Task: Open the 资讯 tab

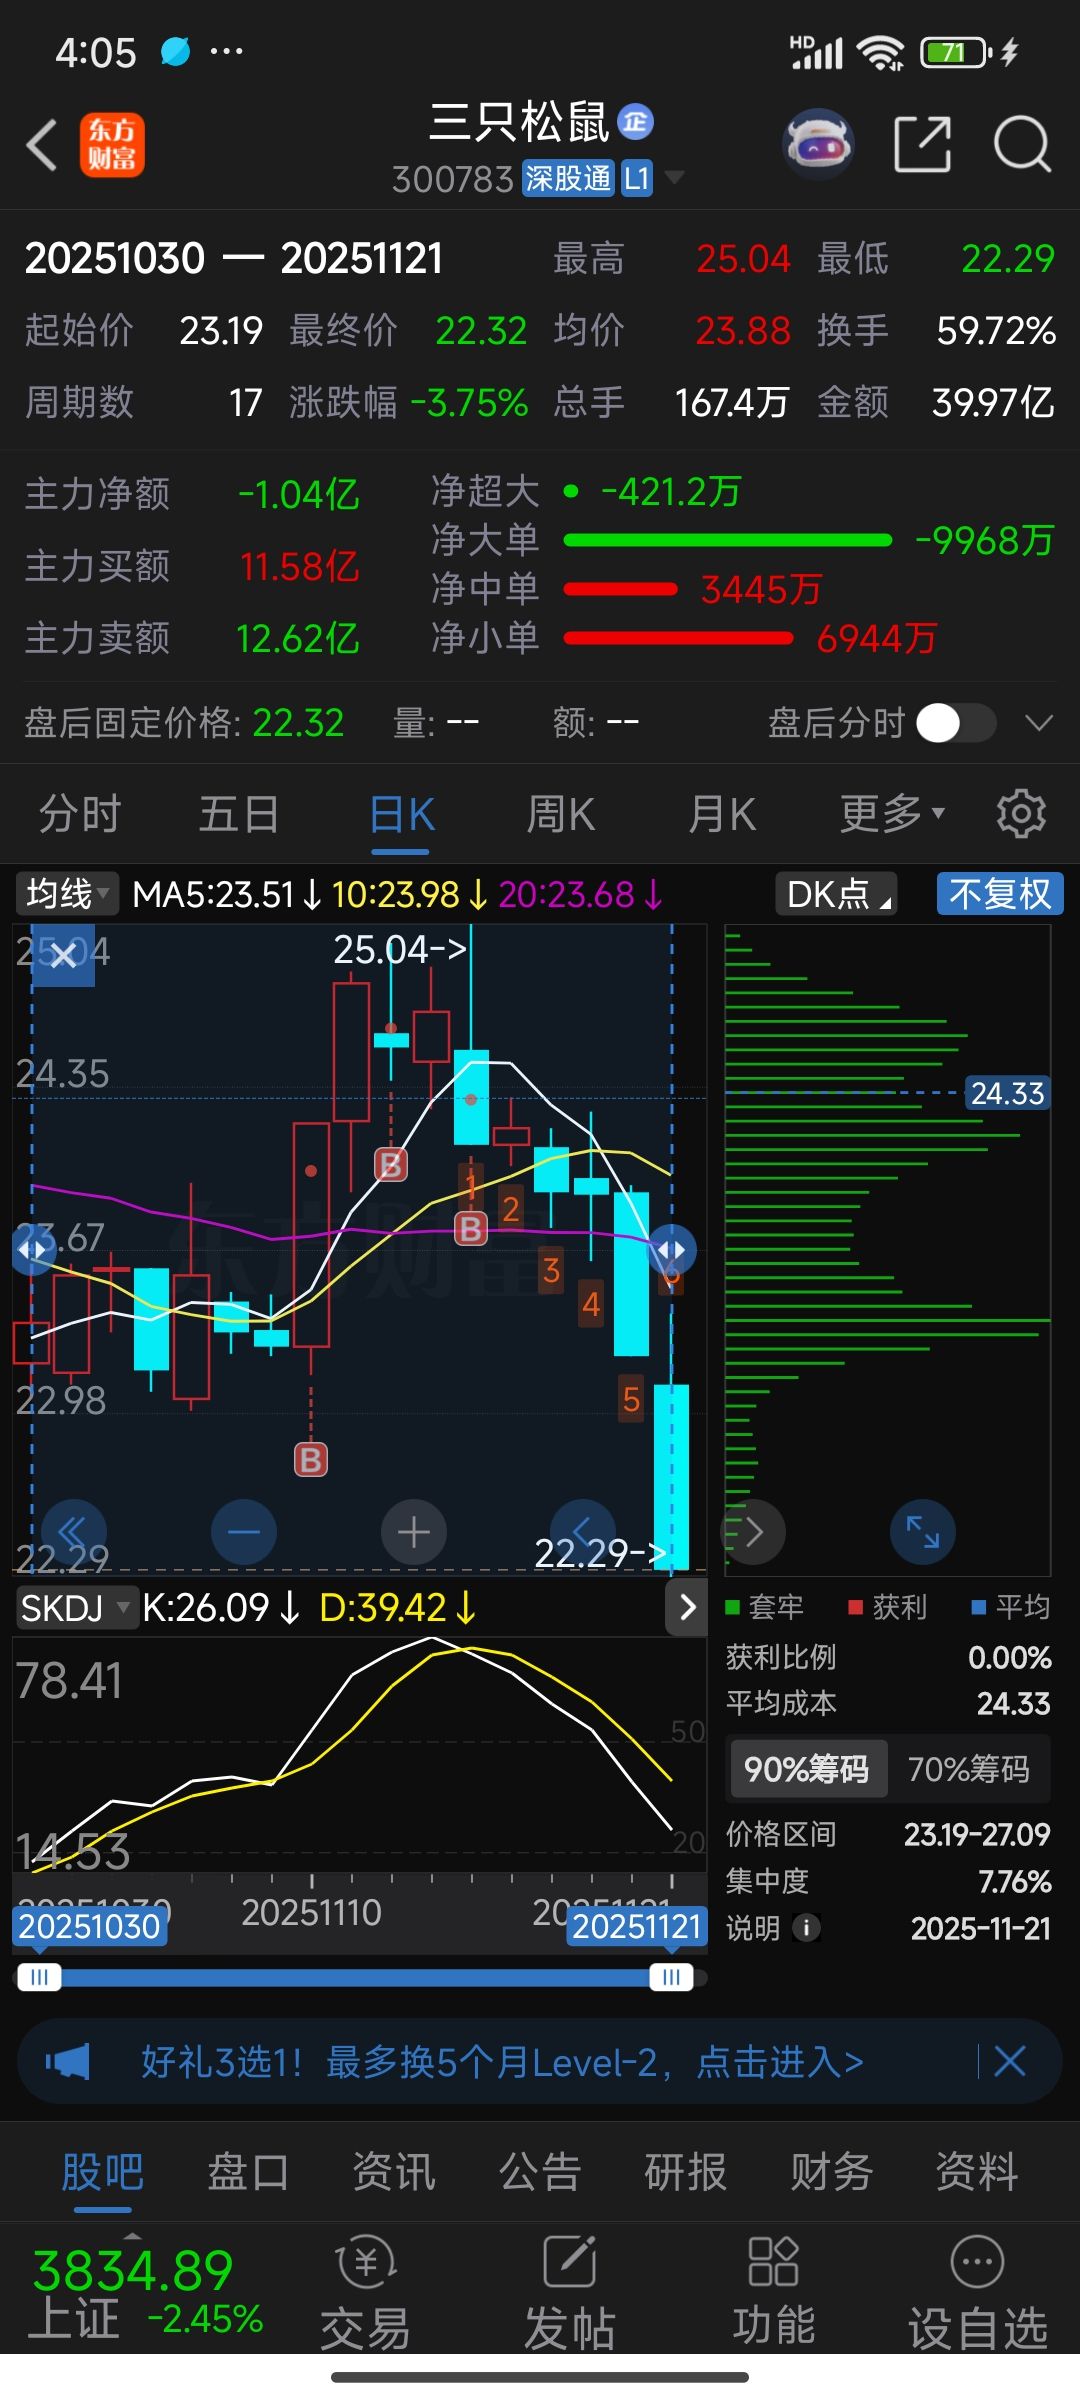Action: point(394,2172)
